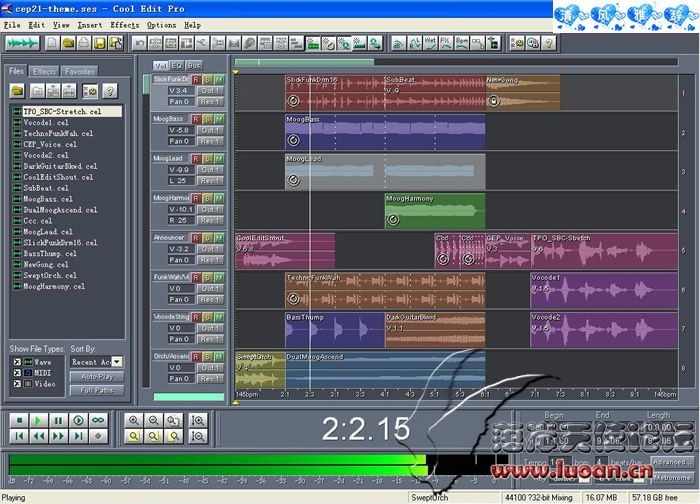Click Out 1 on Orch/Ascend track
The image size is (700, 504).
point(210,368)
